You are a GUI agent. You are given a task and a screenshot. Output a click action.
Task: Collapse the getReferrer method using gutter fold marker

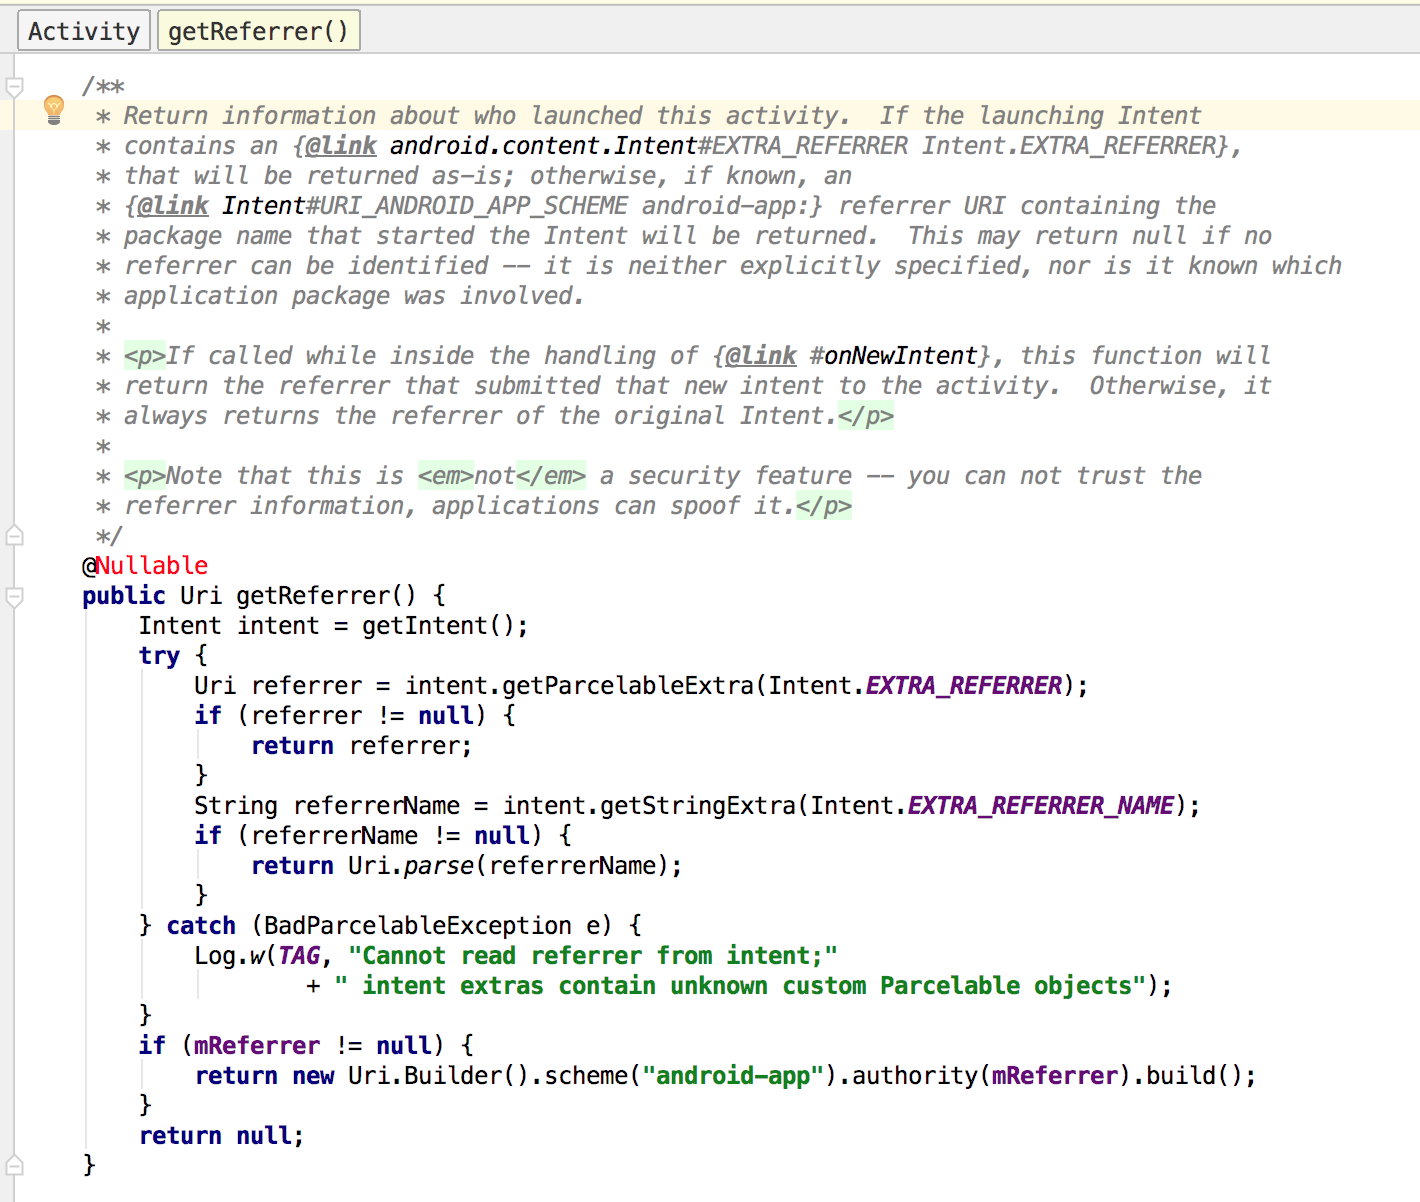[15, 597]
